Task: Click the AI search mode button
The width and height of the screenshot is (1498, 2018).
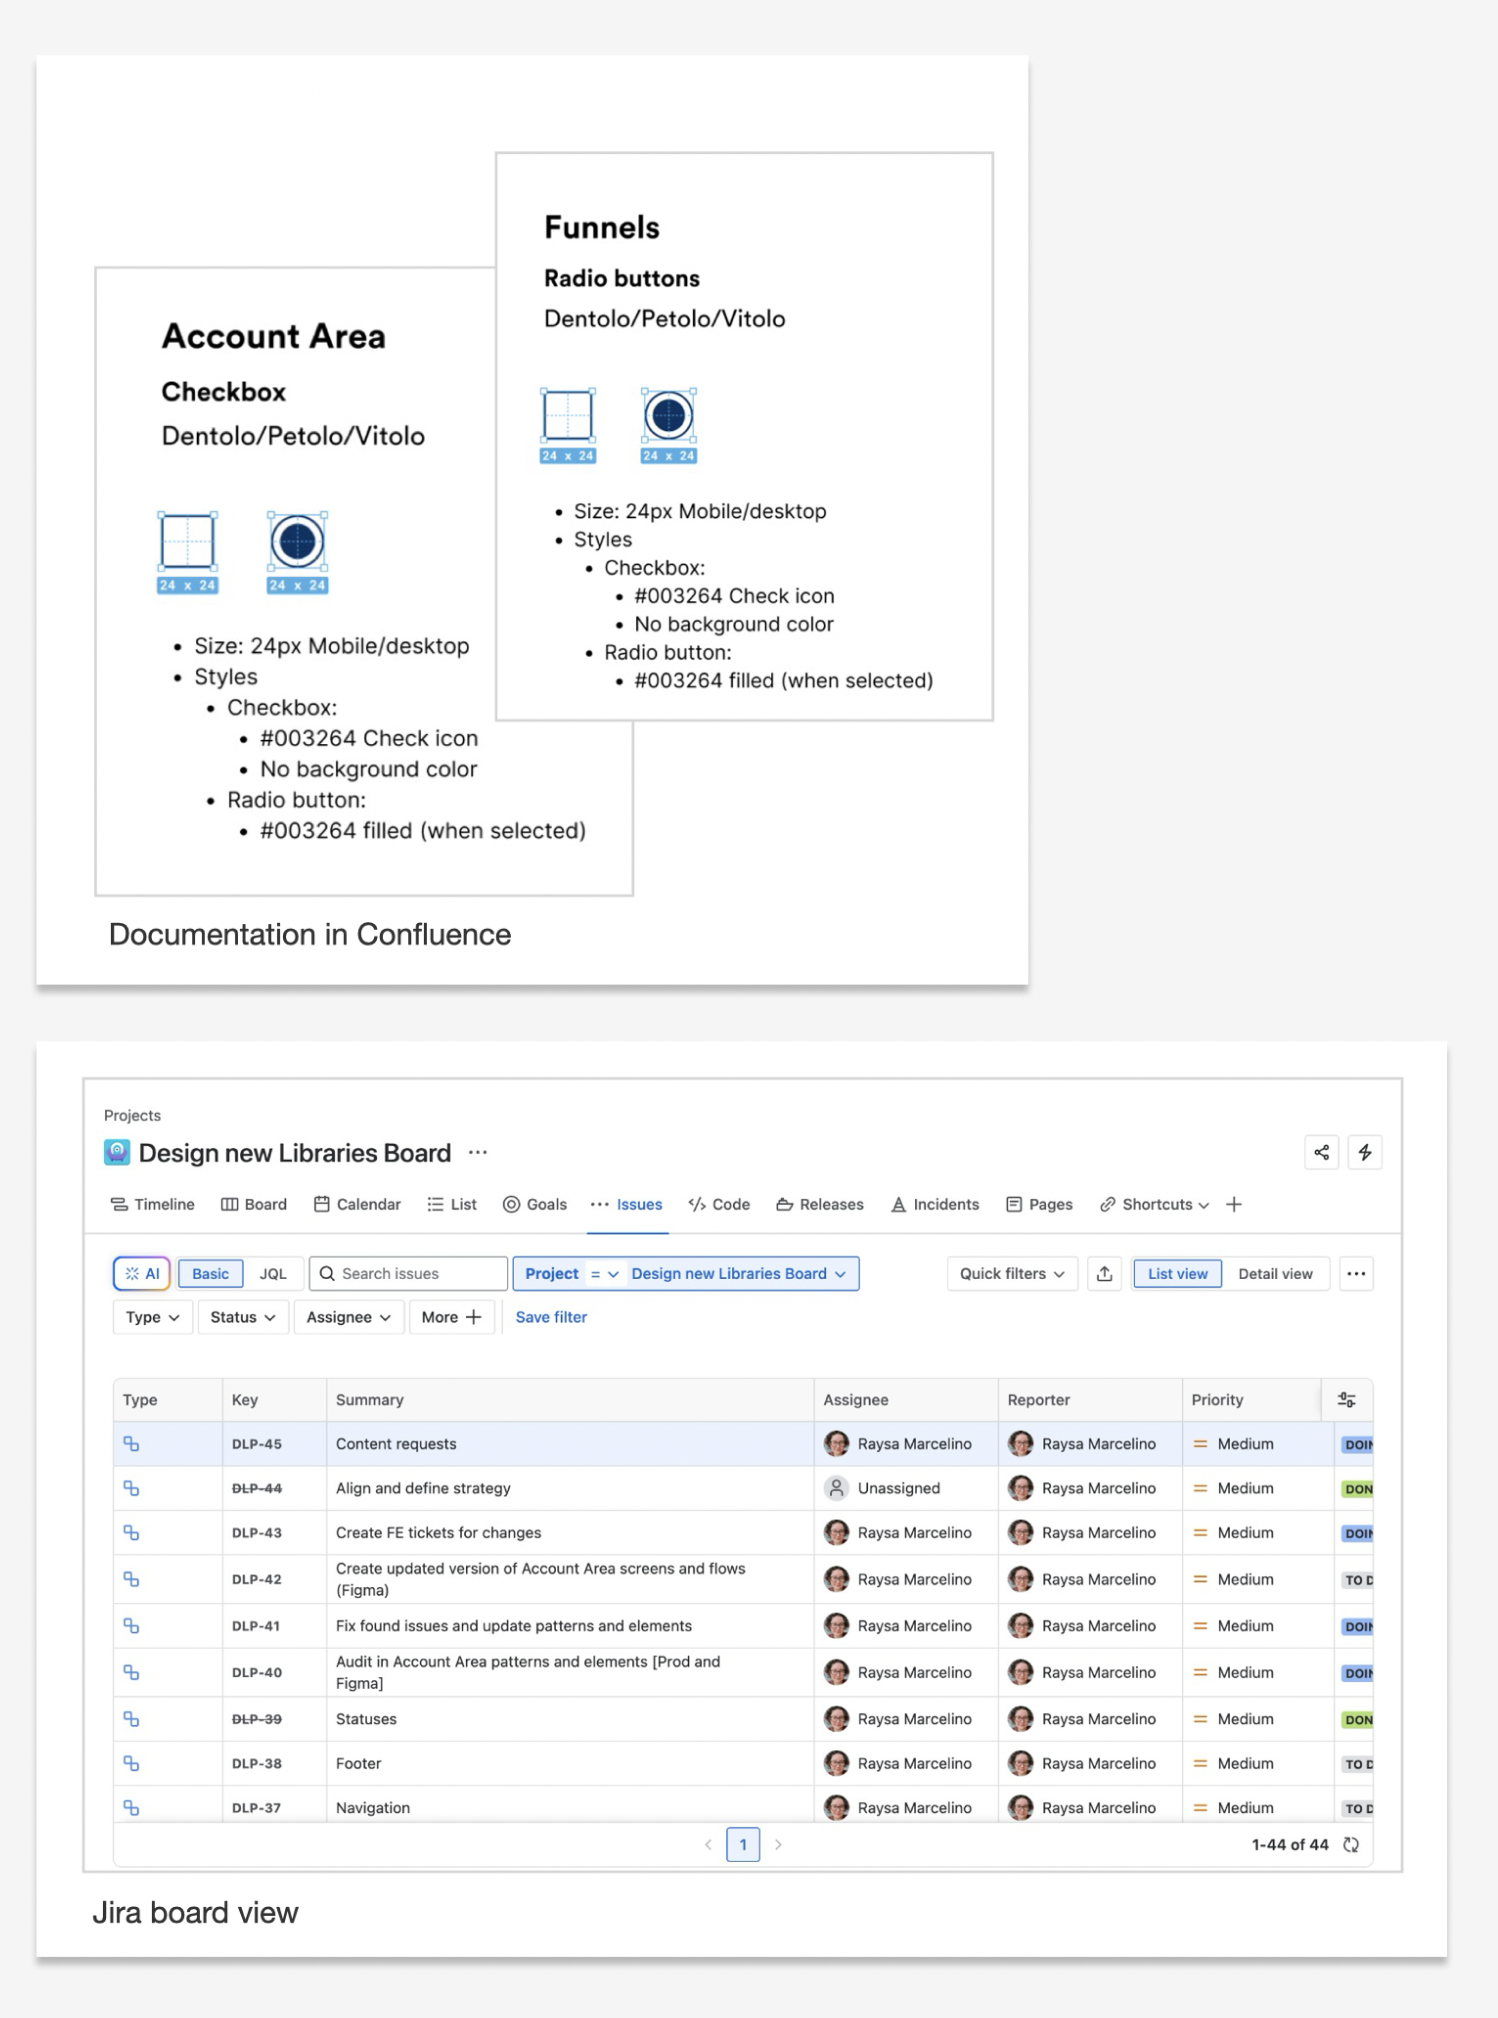Action: click(x=142, y=1273)
